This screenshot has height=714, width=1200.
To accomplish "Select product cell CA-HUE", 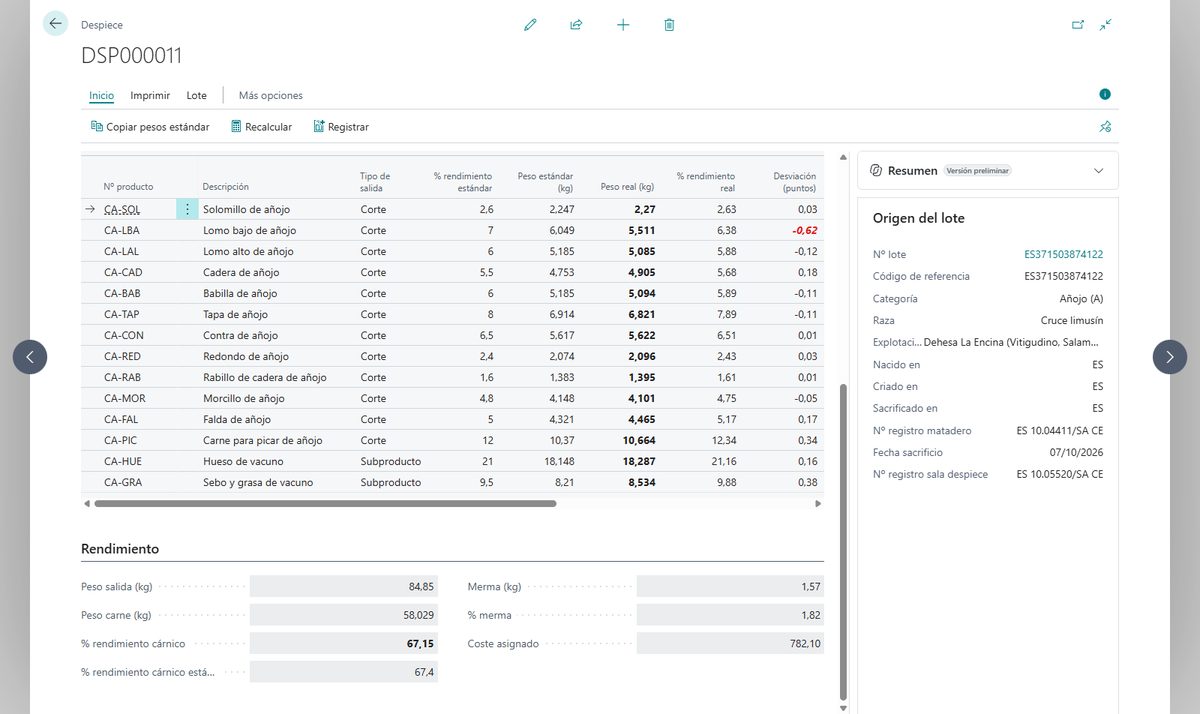I will click(x=123, y=462).
